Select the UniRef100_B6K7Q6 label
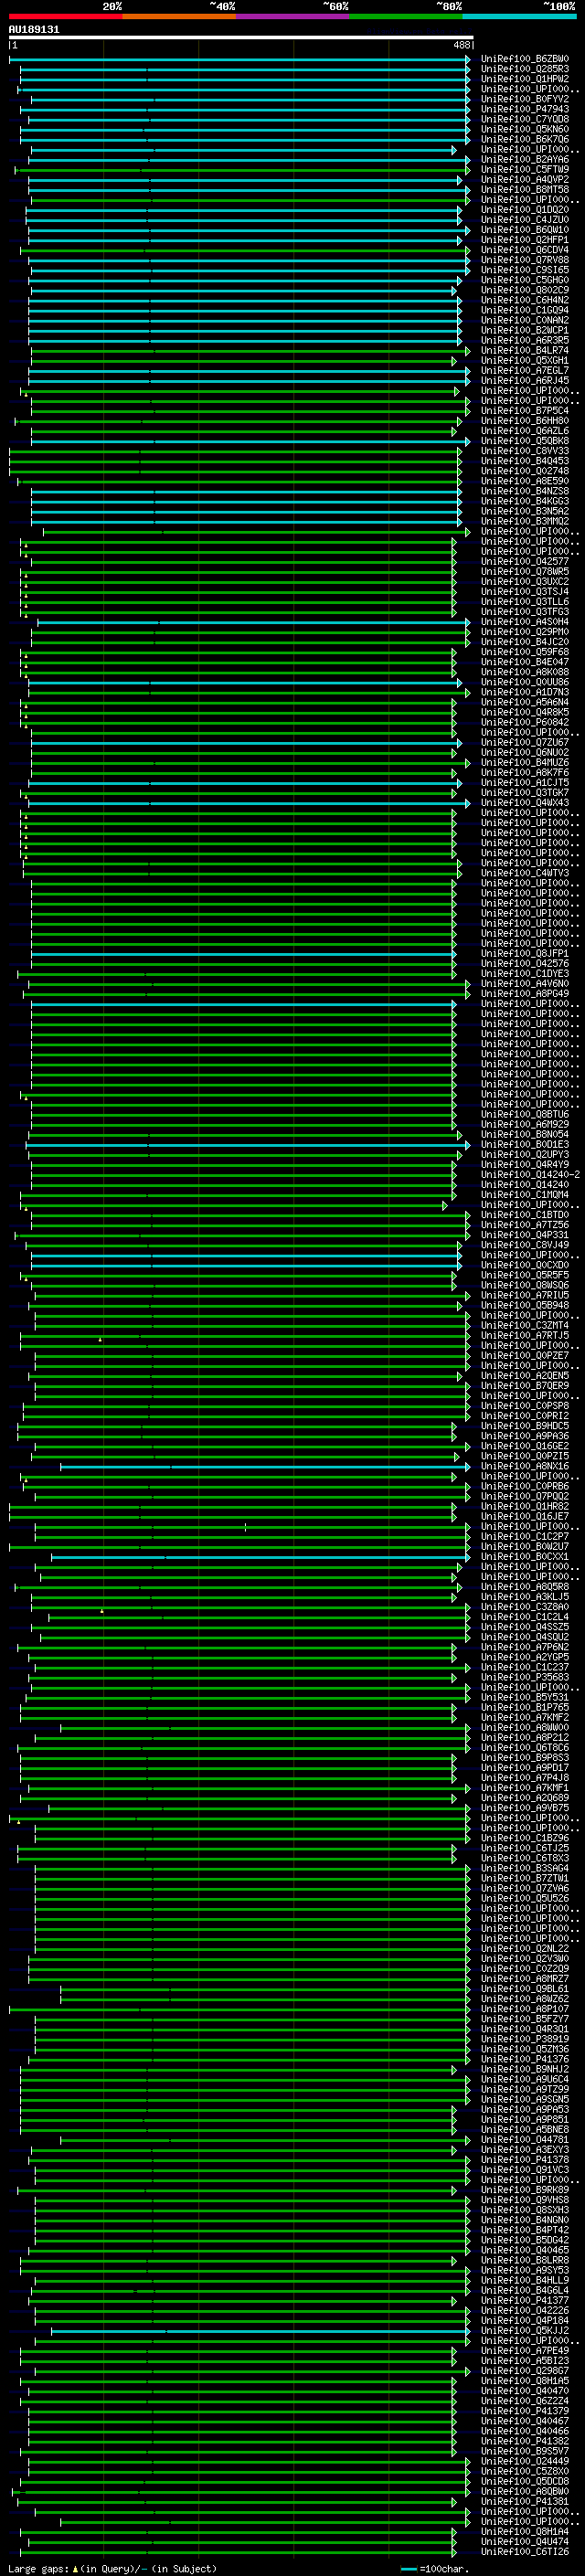The height and width of the screenshot is (2576, 585). (524, 139)
